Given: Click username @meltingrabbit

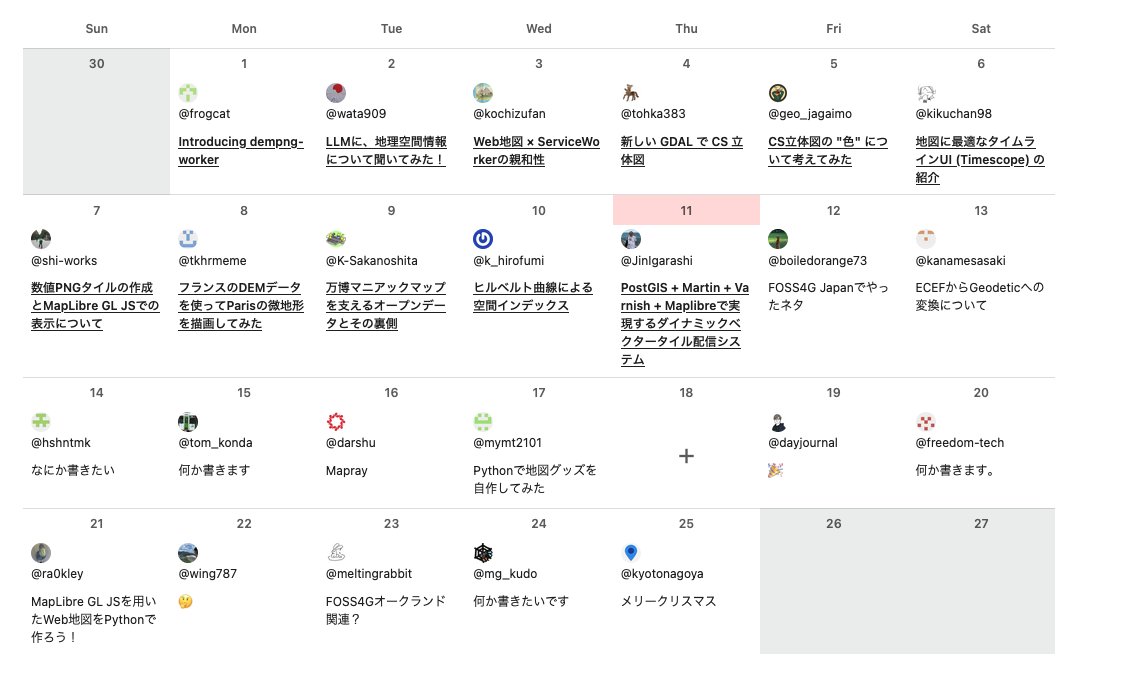Looking at the screenshot, I should pyautogui.click(x=369, y=574).
